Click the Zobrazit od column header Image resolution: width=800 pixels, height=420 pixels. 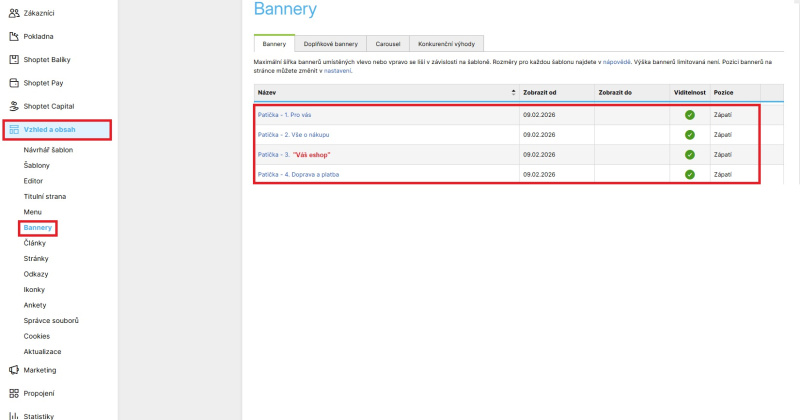(x=540, y=92)
